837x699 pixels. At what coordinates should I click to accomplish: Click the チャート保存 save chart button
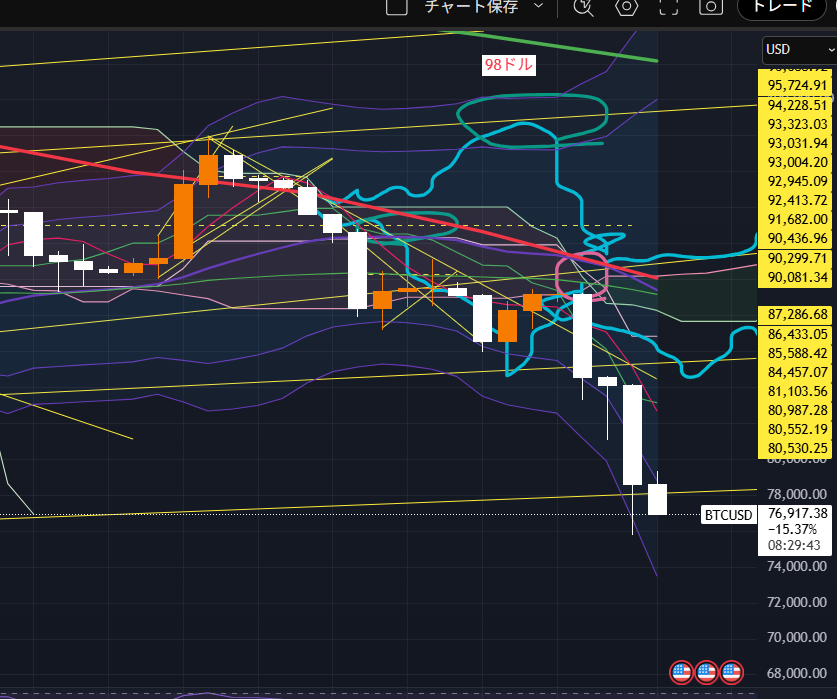click(x=471, y=6)
